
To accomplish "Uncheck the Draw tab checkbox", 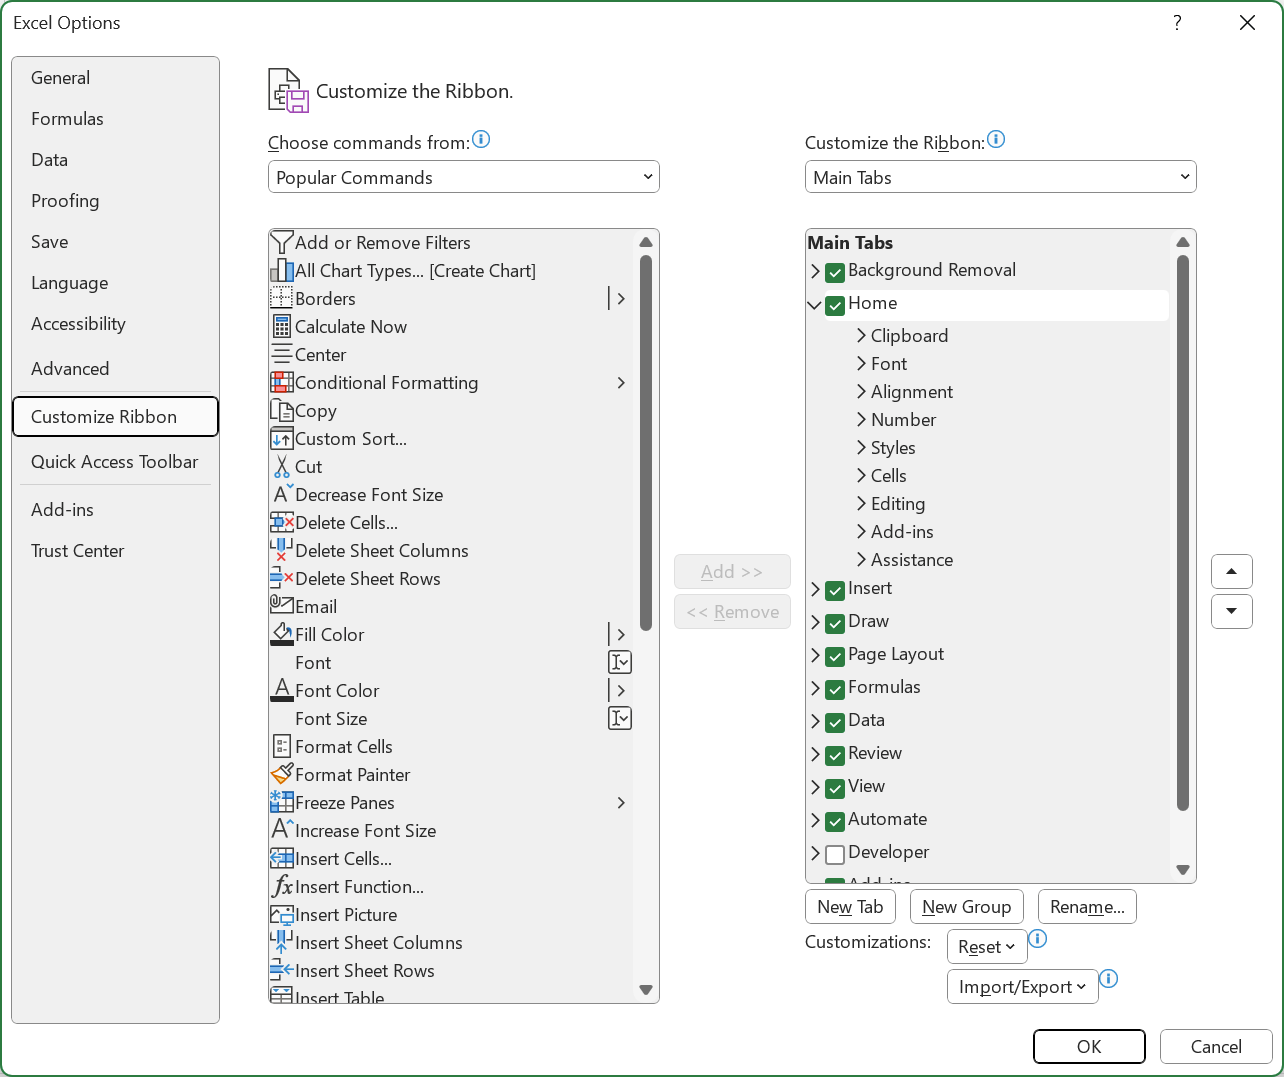I will [x=835, y=623].
